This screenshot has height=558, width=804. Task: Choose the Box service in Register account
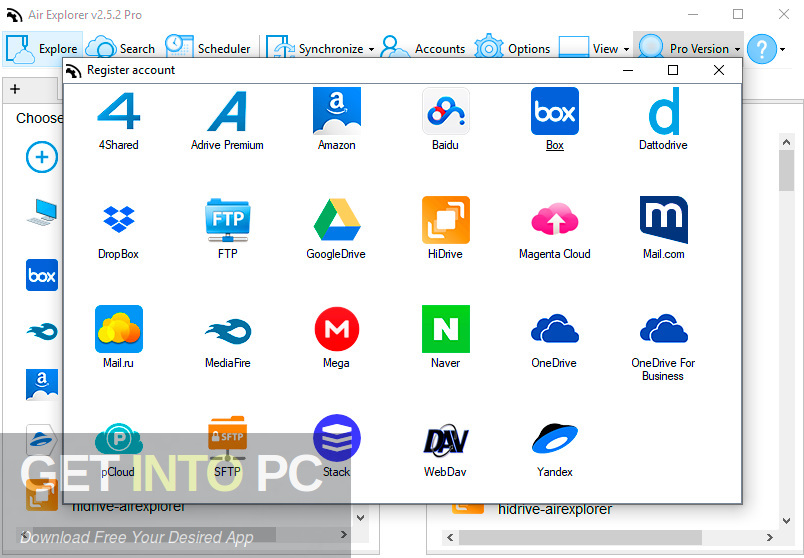(x=554, y=120)
